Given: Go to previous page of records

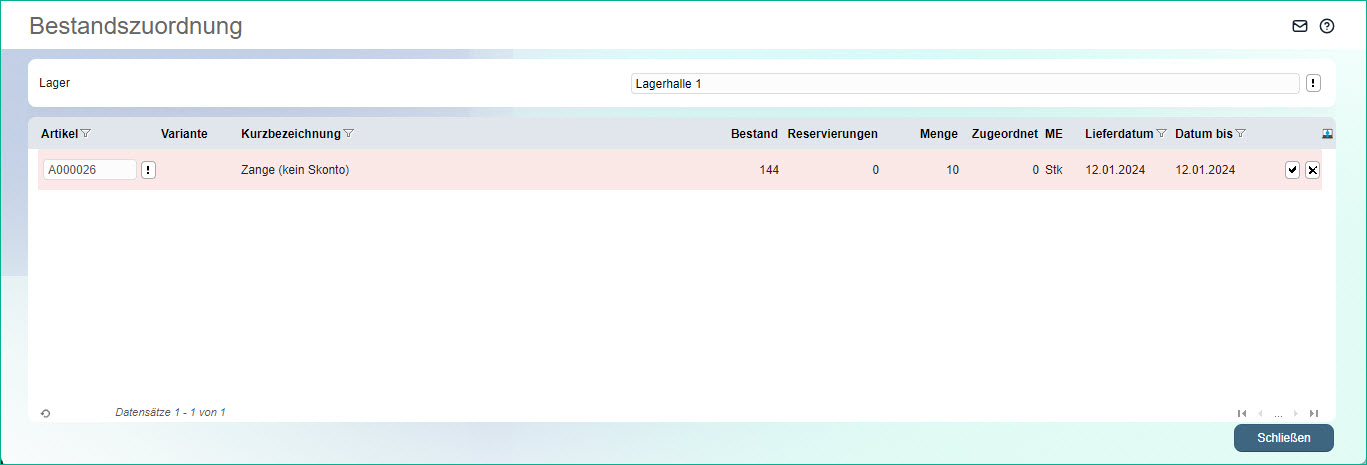Looking at the screenshot, I should (x=1260, y=413).
